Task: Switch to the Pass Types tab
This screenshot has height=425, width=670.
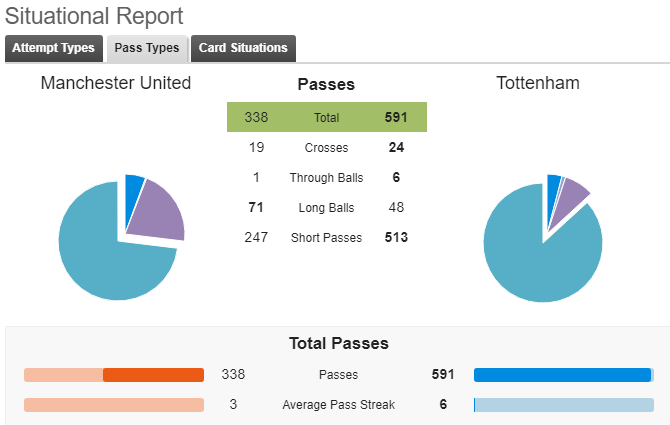Action: click(x=147, y=48)
